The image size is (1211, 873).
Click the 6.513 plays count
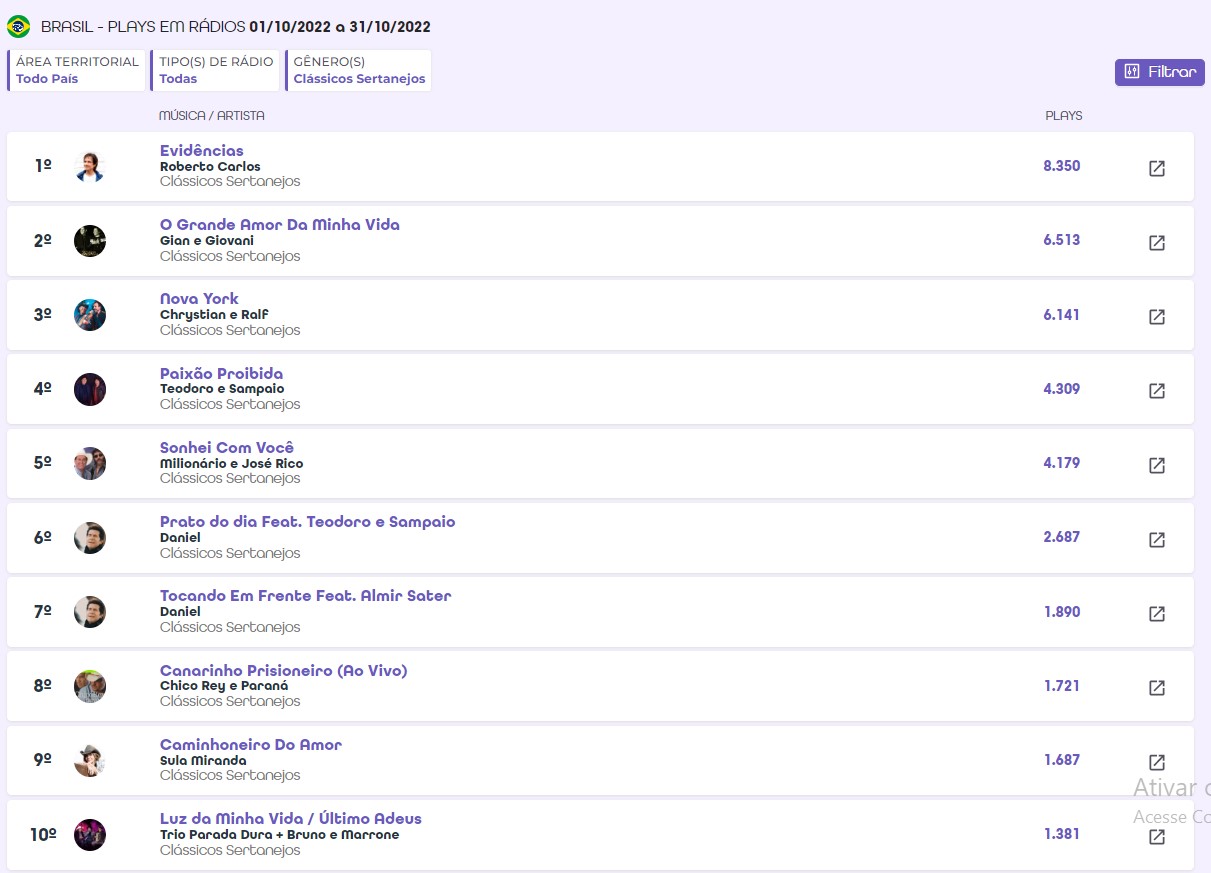1062,240
